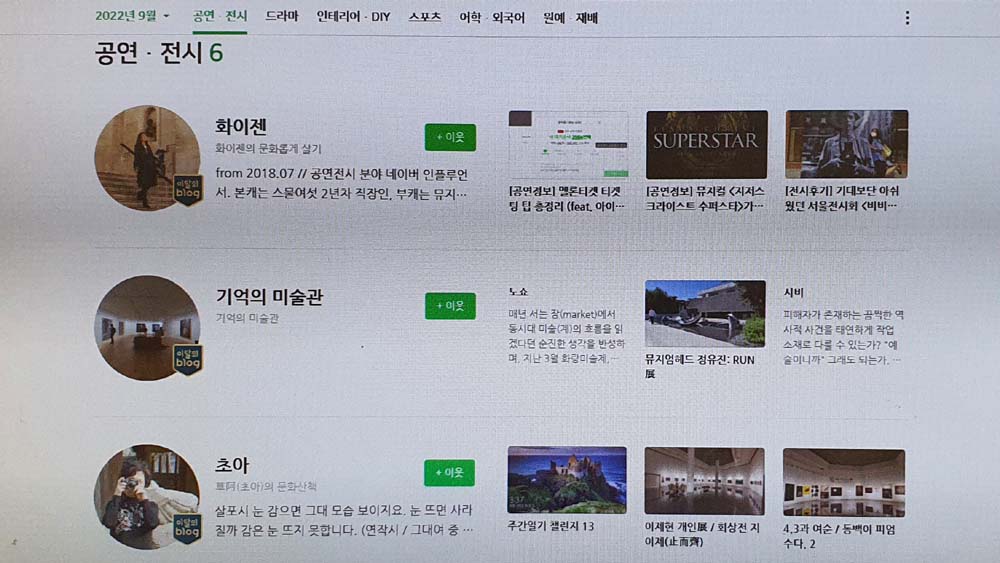The image size is (1000, 563).
Task: Click 이달의 blog badge on 화이젠 profile
Action: pyautogui.click(x=188, y=191)
